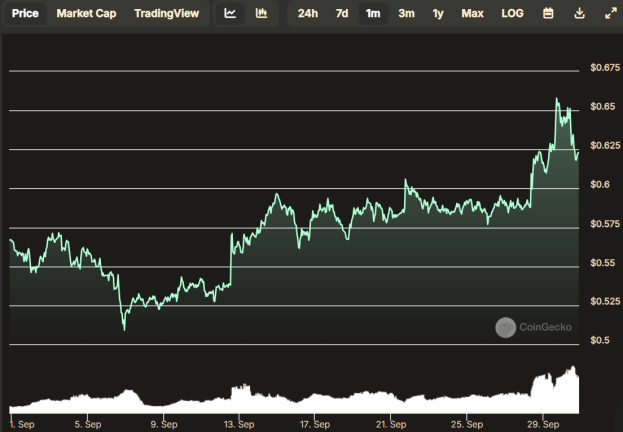This screenshot has height=432, width=623.
Task: Switch to candlestick chart icon
Action: pos(261,14)
